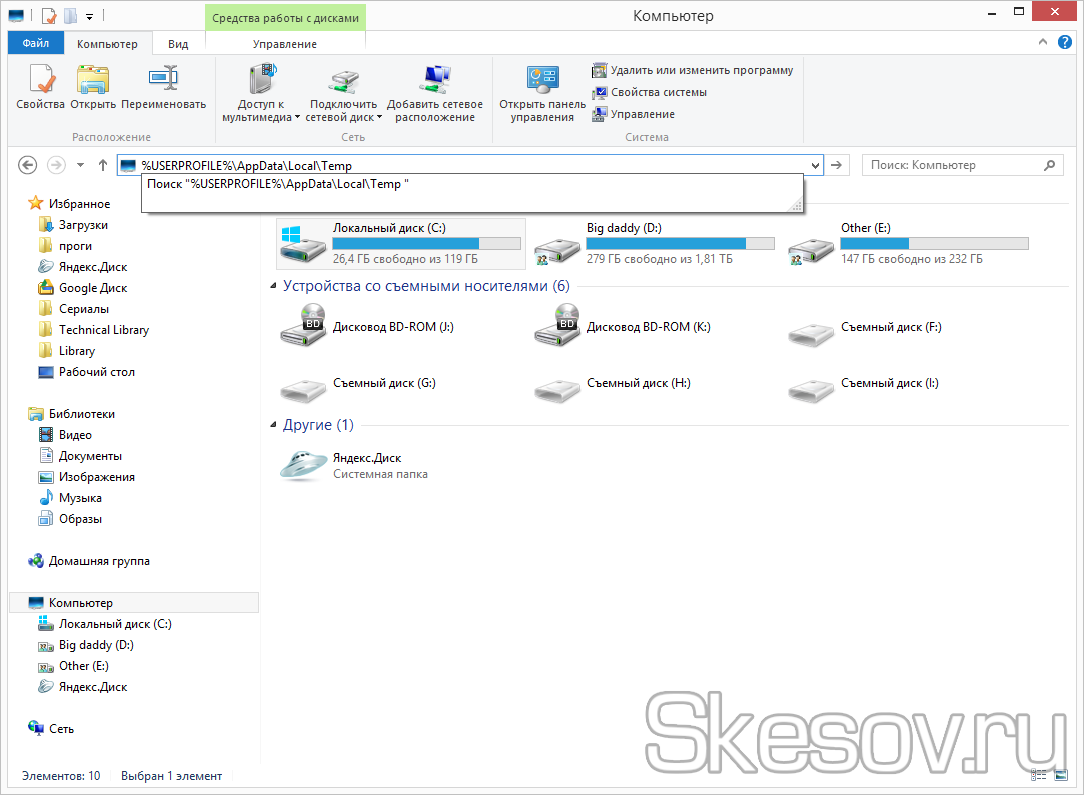Minimize the ribbon with the chevron
This screenshot has width=1084, height=795.
(x=1042, y=43)
